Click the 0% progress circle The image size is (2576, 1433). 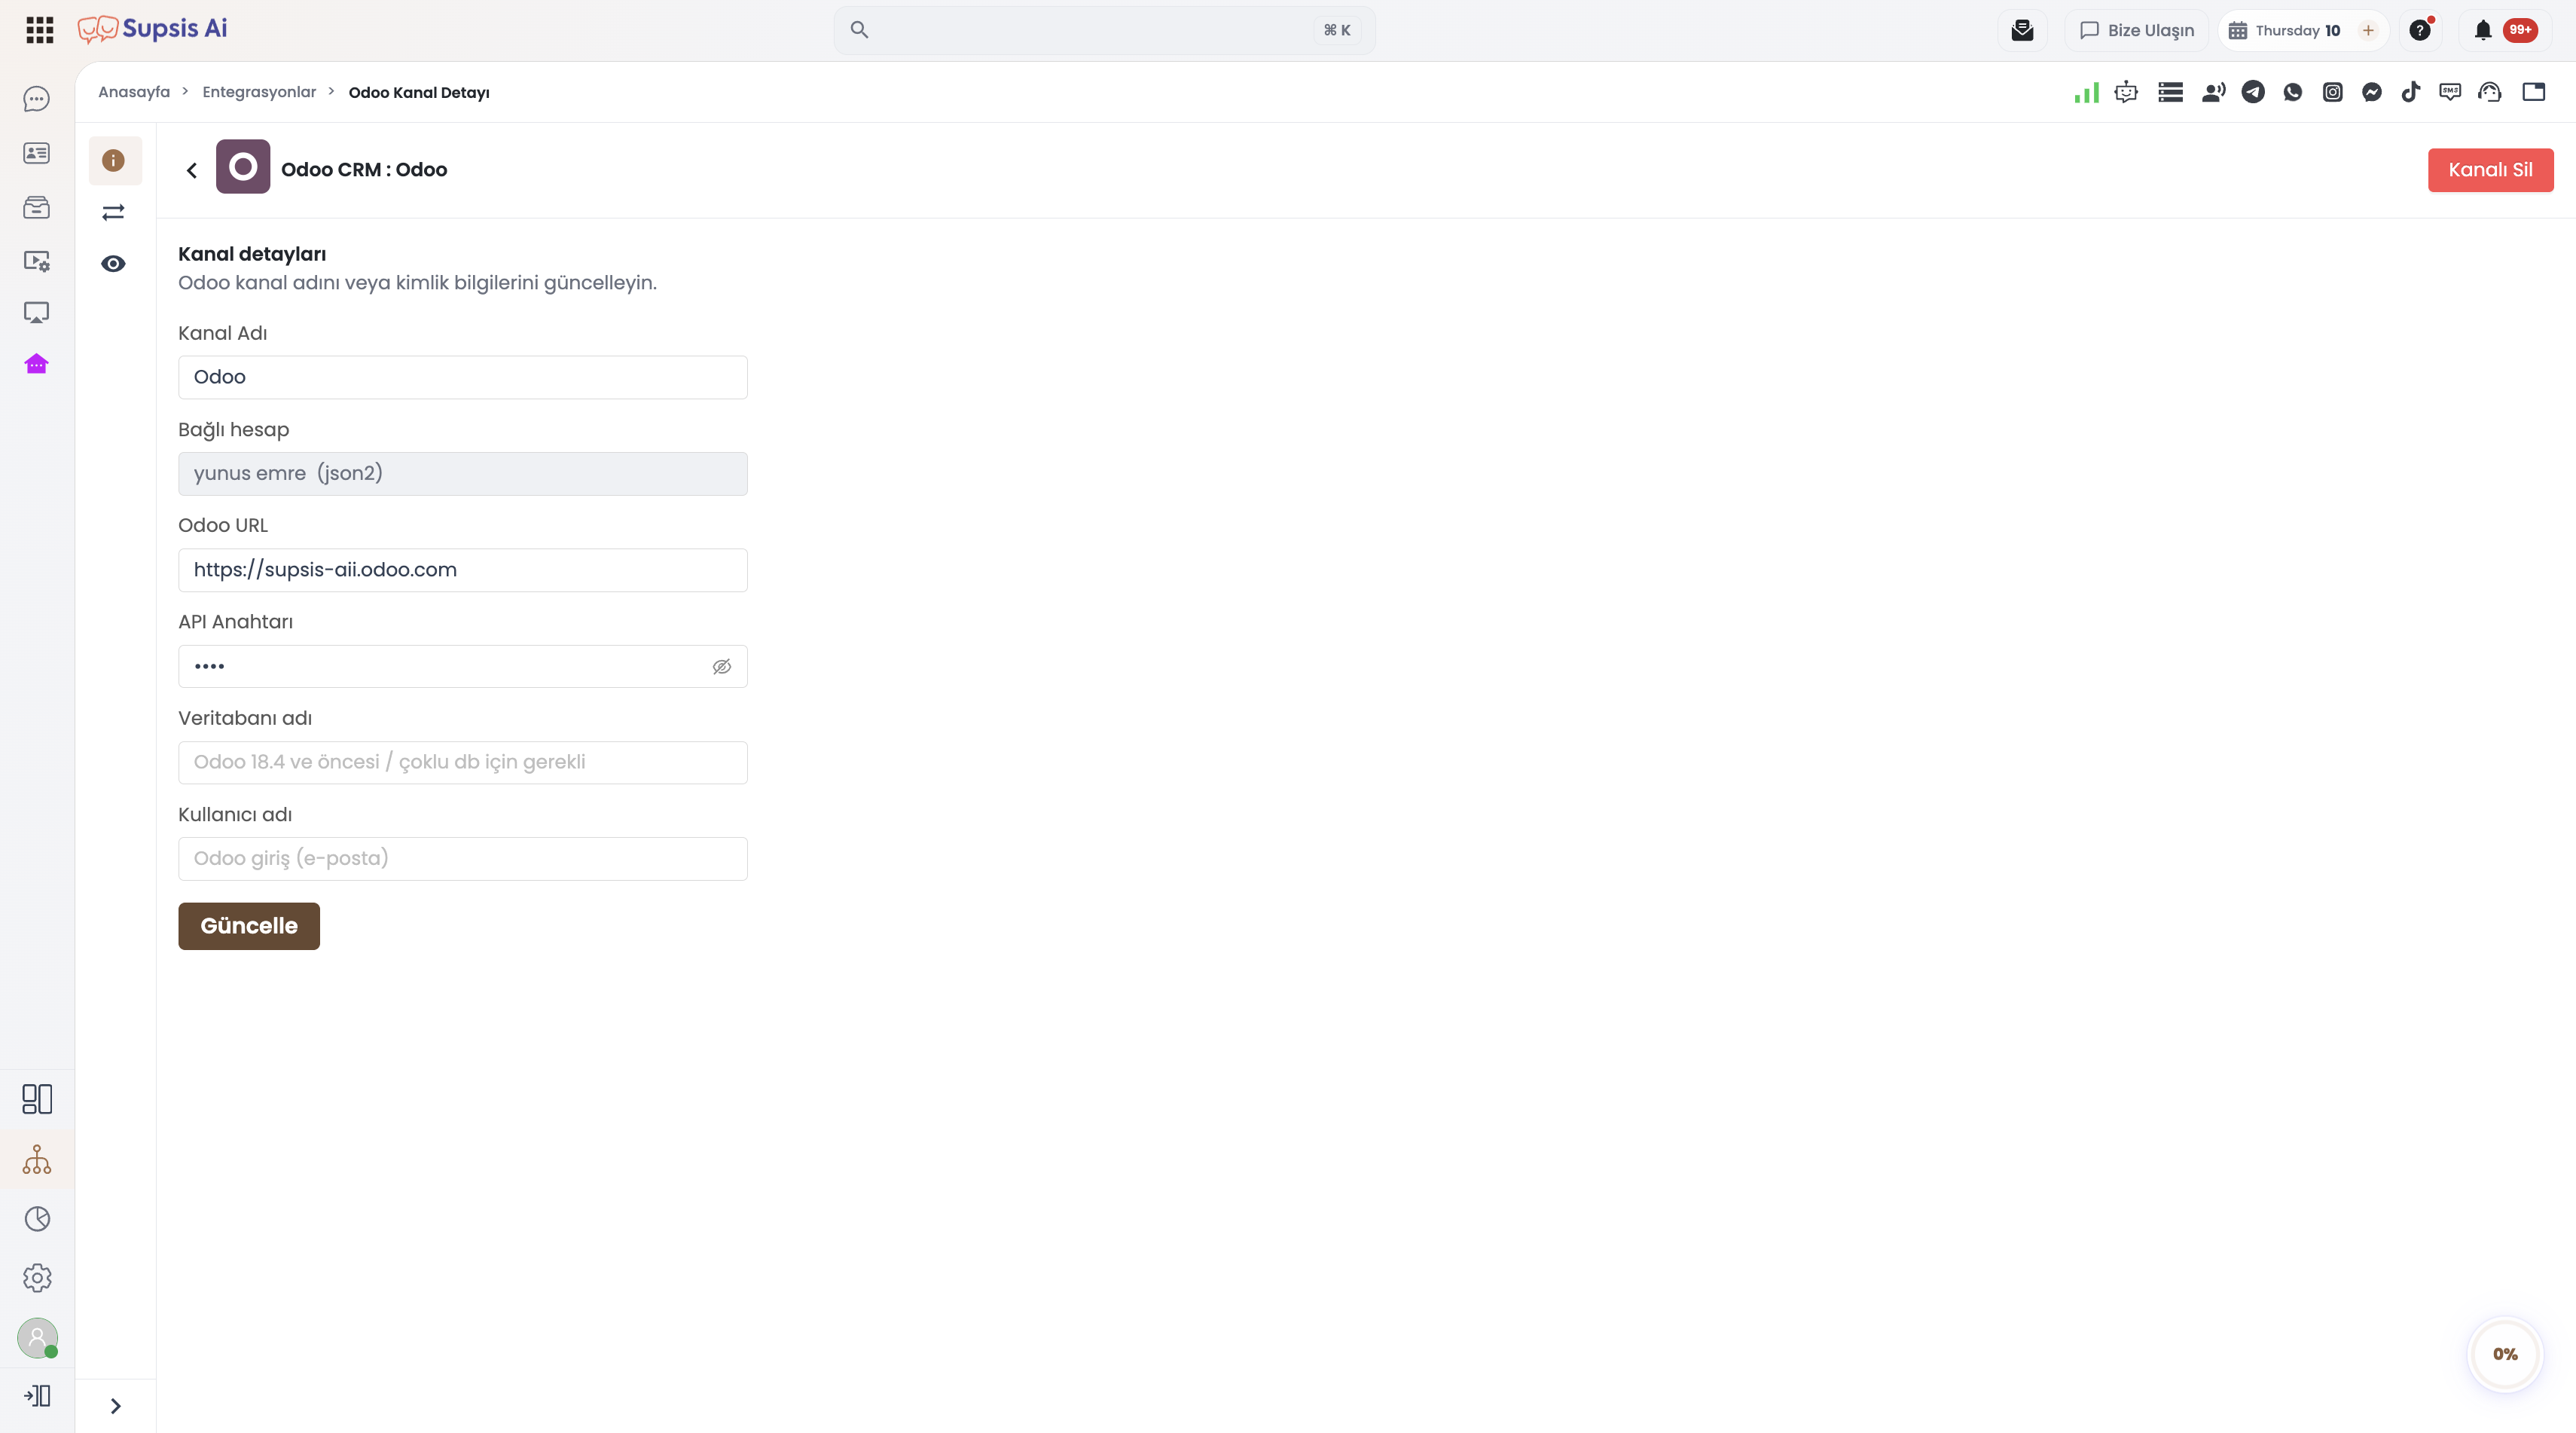tap(2505, 1354)
